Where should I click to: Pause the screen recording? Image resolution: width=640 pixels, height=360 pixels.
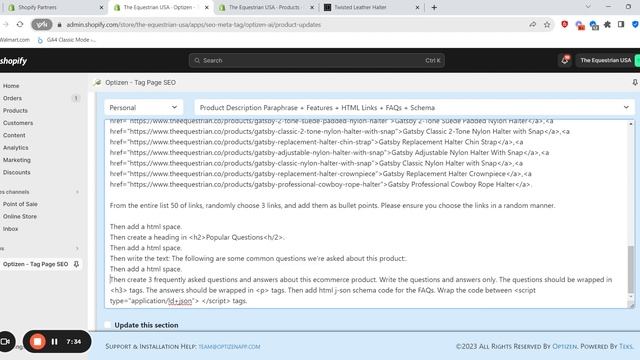[54, 342]
